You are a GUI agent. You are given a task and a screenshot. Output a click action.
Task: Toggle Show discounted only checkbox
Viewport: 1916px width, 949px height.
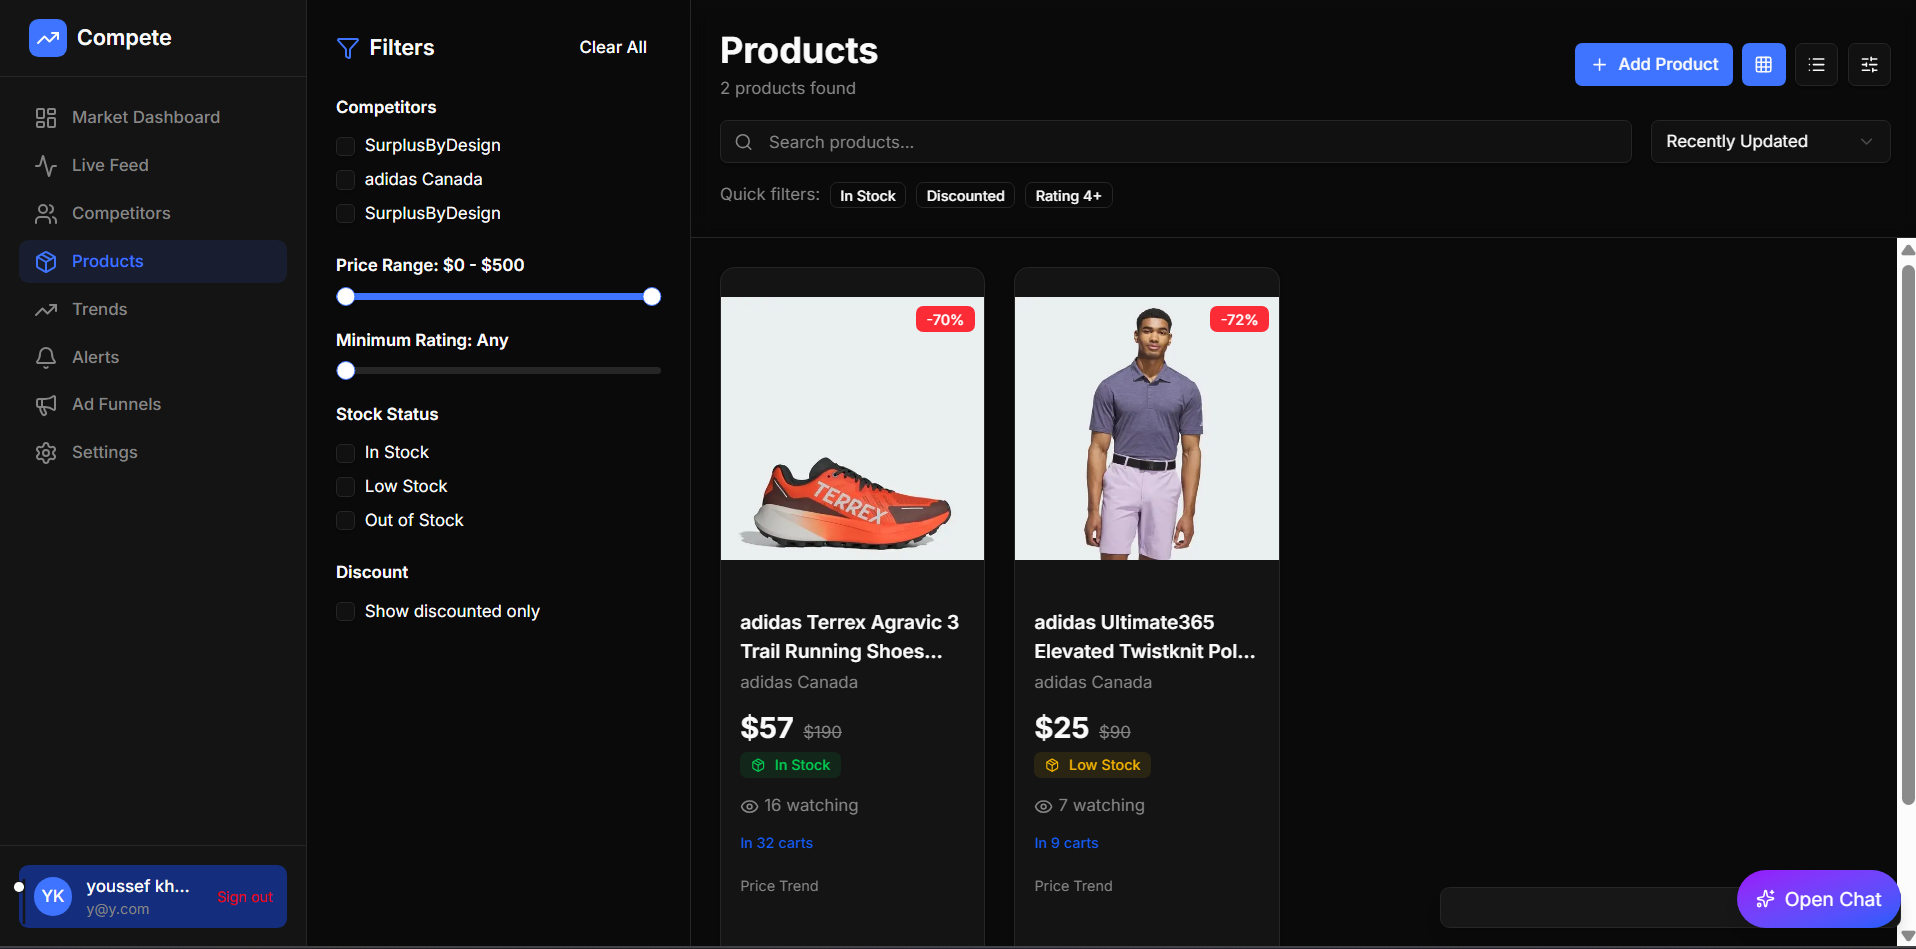pyautogui.click(x=346, y=612)
